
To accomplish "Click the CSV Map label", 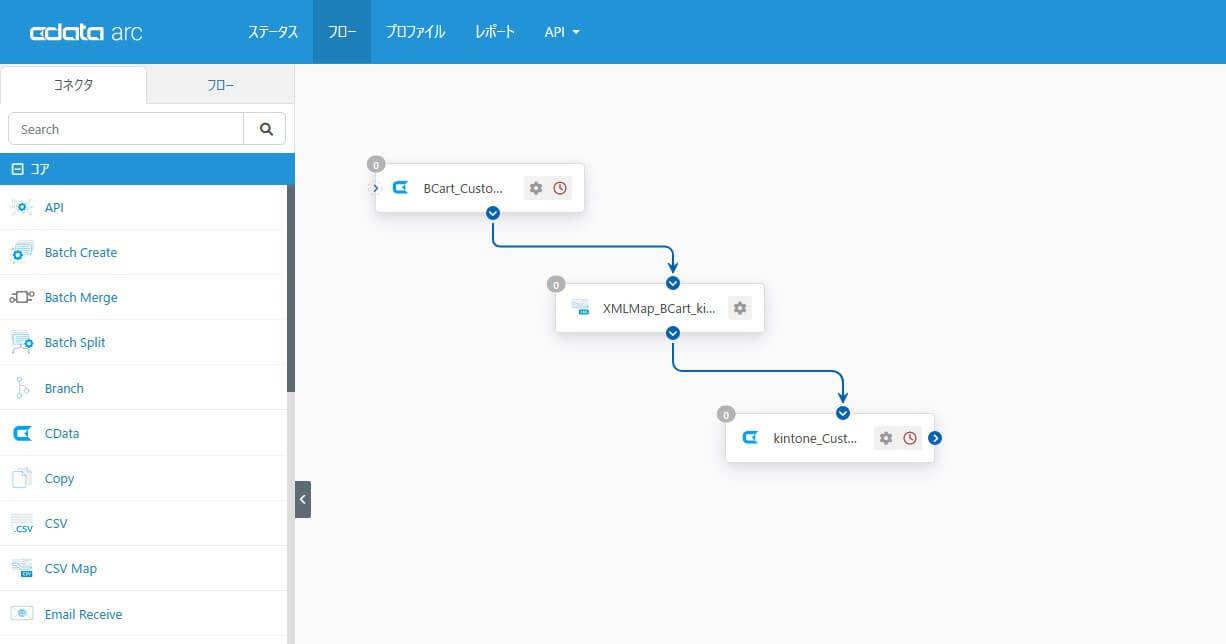I will [71, 569].
